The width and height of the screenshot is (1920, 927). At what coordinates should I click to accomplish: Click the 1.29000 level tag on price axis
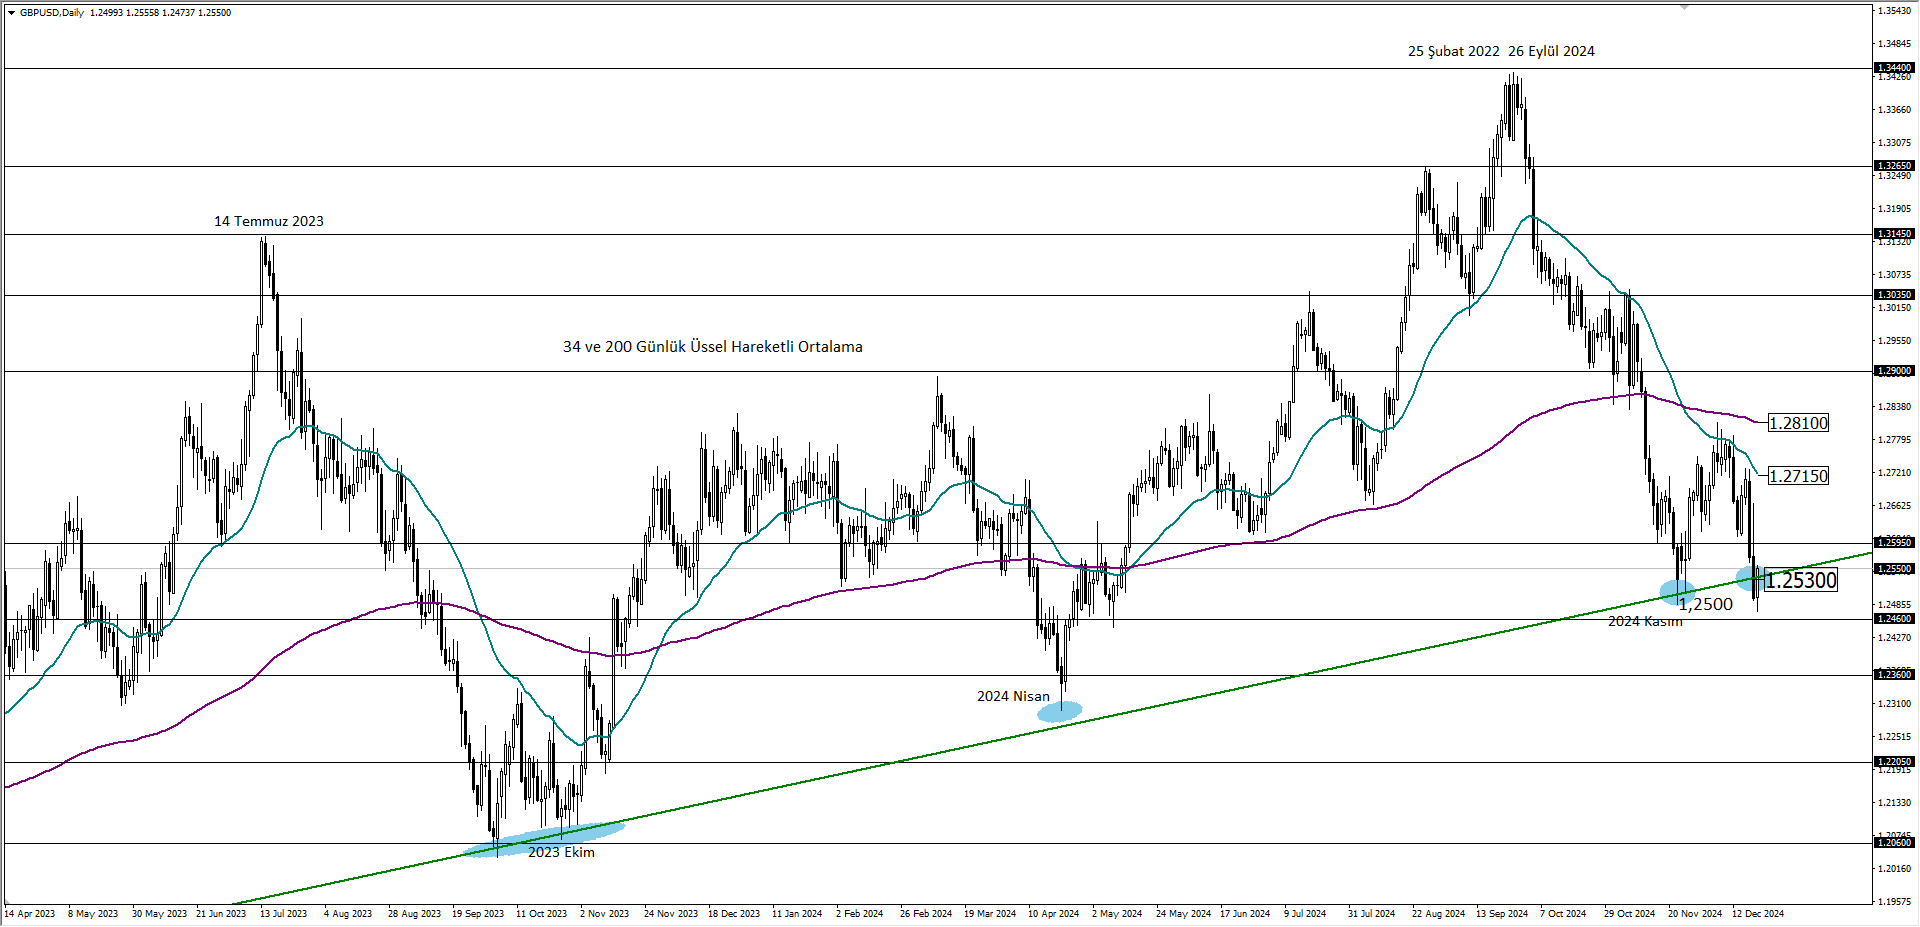(x=1894, y=371)
